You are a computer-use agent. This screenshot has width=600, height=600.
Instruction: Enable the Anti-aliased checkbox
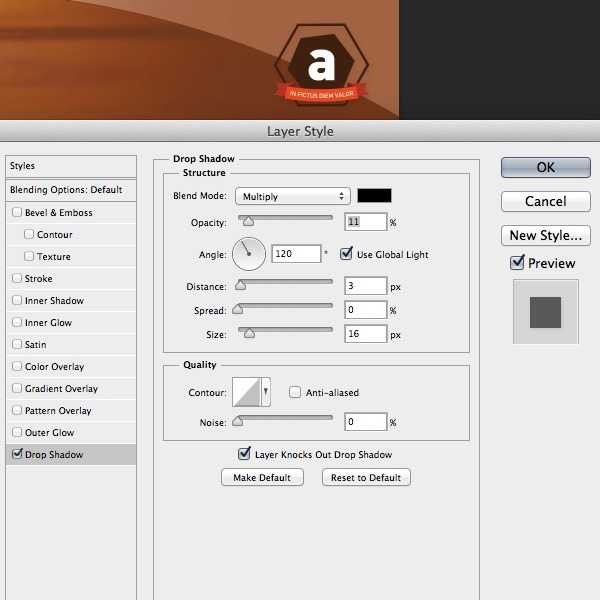[x=295, y=393]
